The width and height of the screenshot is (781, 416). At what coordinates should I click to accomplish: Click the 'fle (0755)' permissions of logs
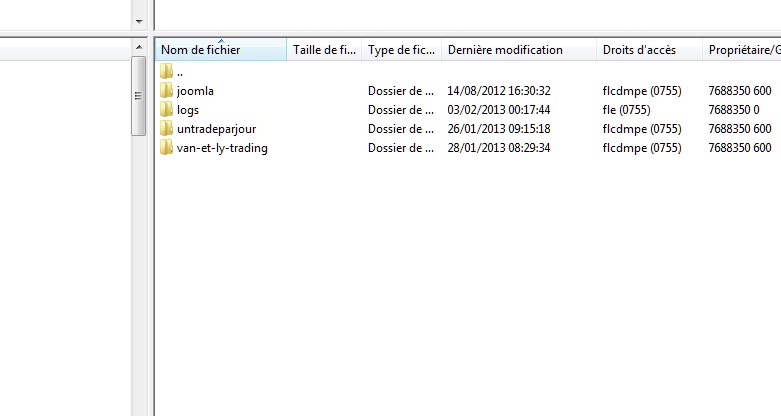[629, 110]
